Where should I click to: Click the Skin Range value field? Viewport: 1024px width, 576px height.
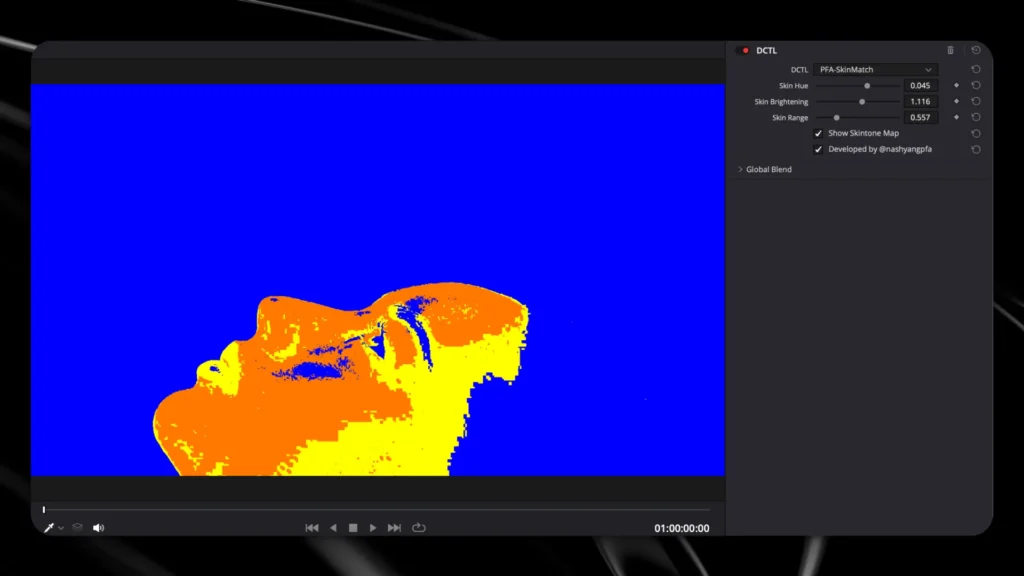pyautogui.click(x=920, y=118)
